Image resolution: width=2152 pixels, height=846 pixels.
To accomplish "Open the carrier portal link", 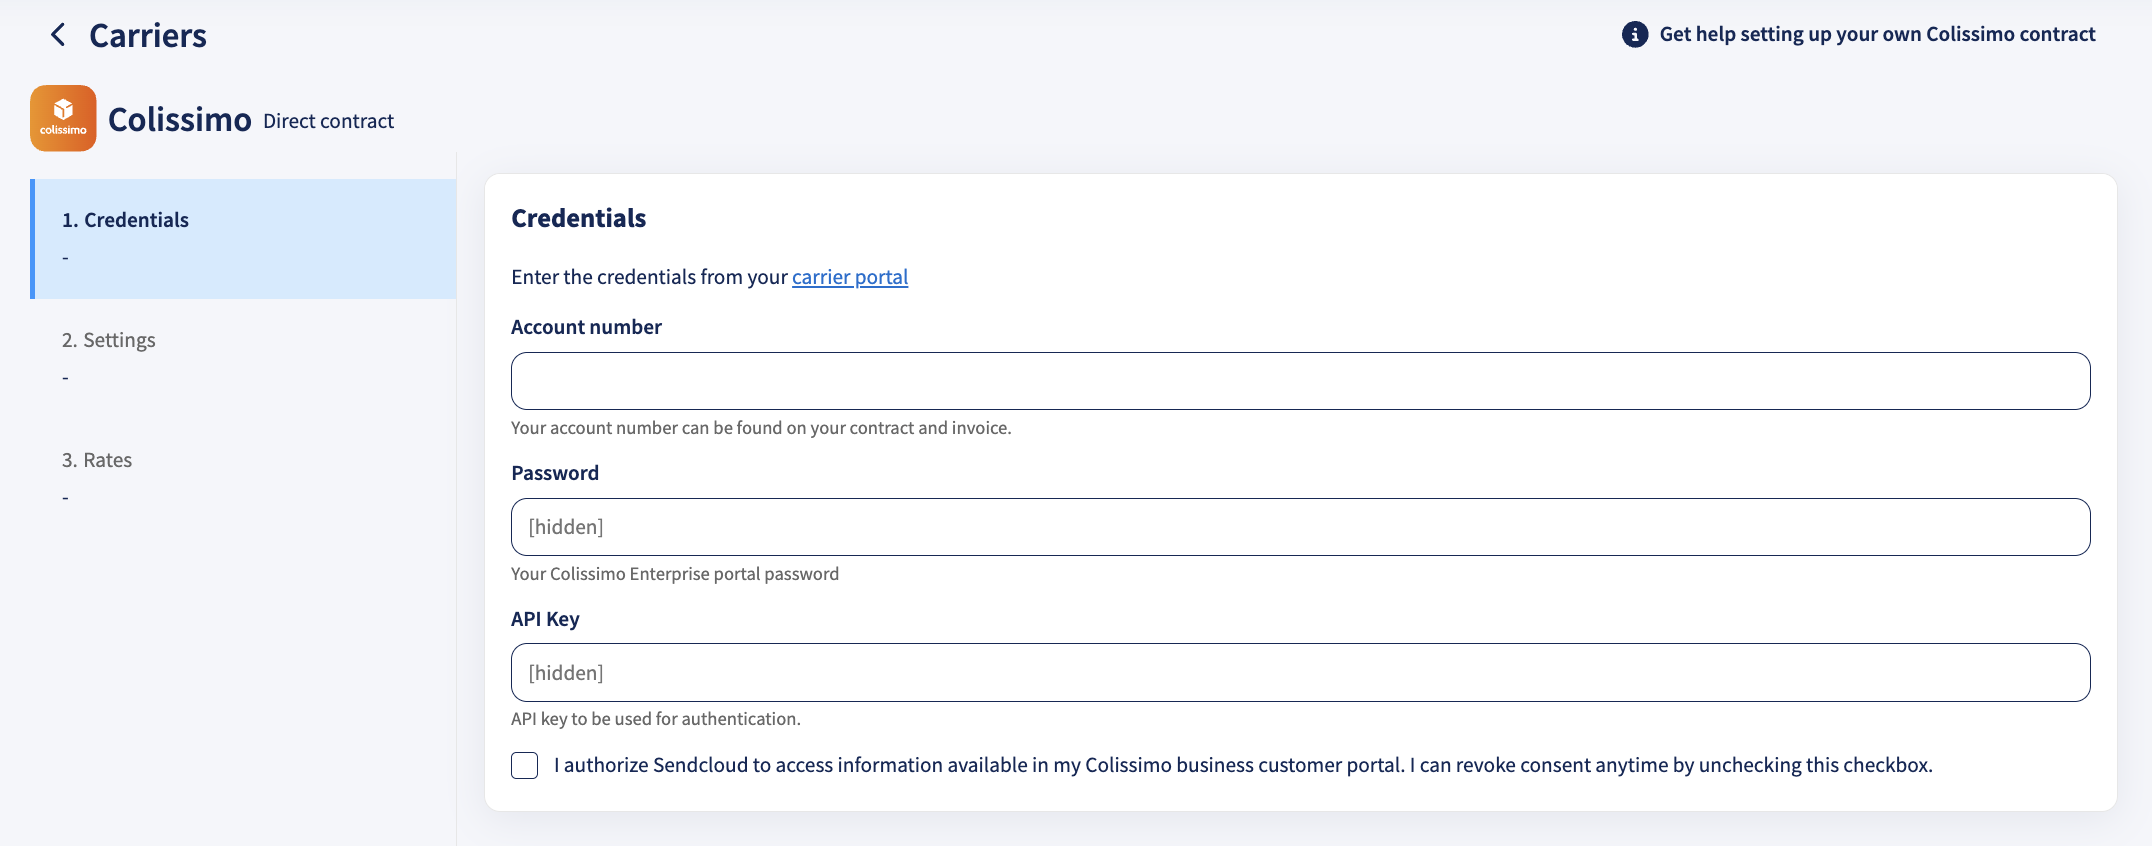I will pos(850,277).
